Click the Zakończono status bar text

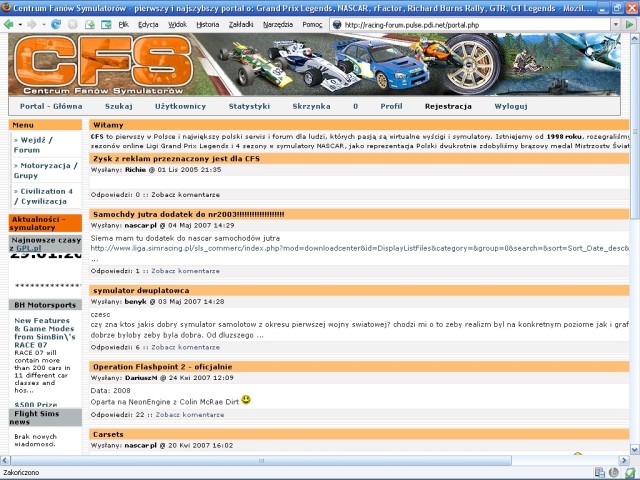tap(21, 473)
